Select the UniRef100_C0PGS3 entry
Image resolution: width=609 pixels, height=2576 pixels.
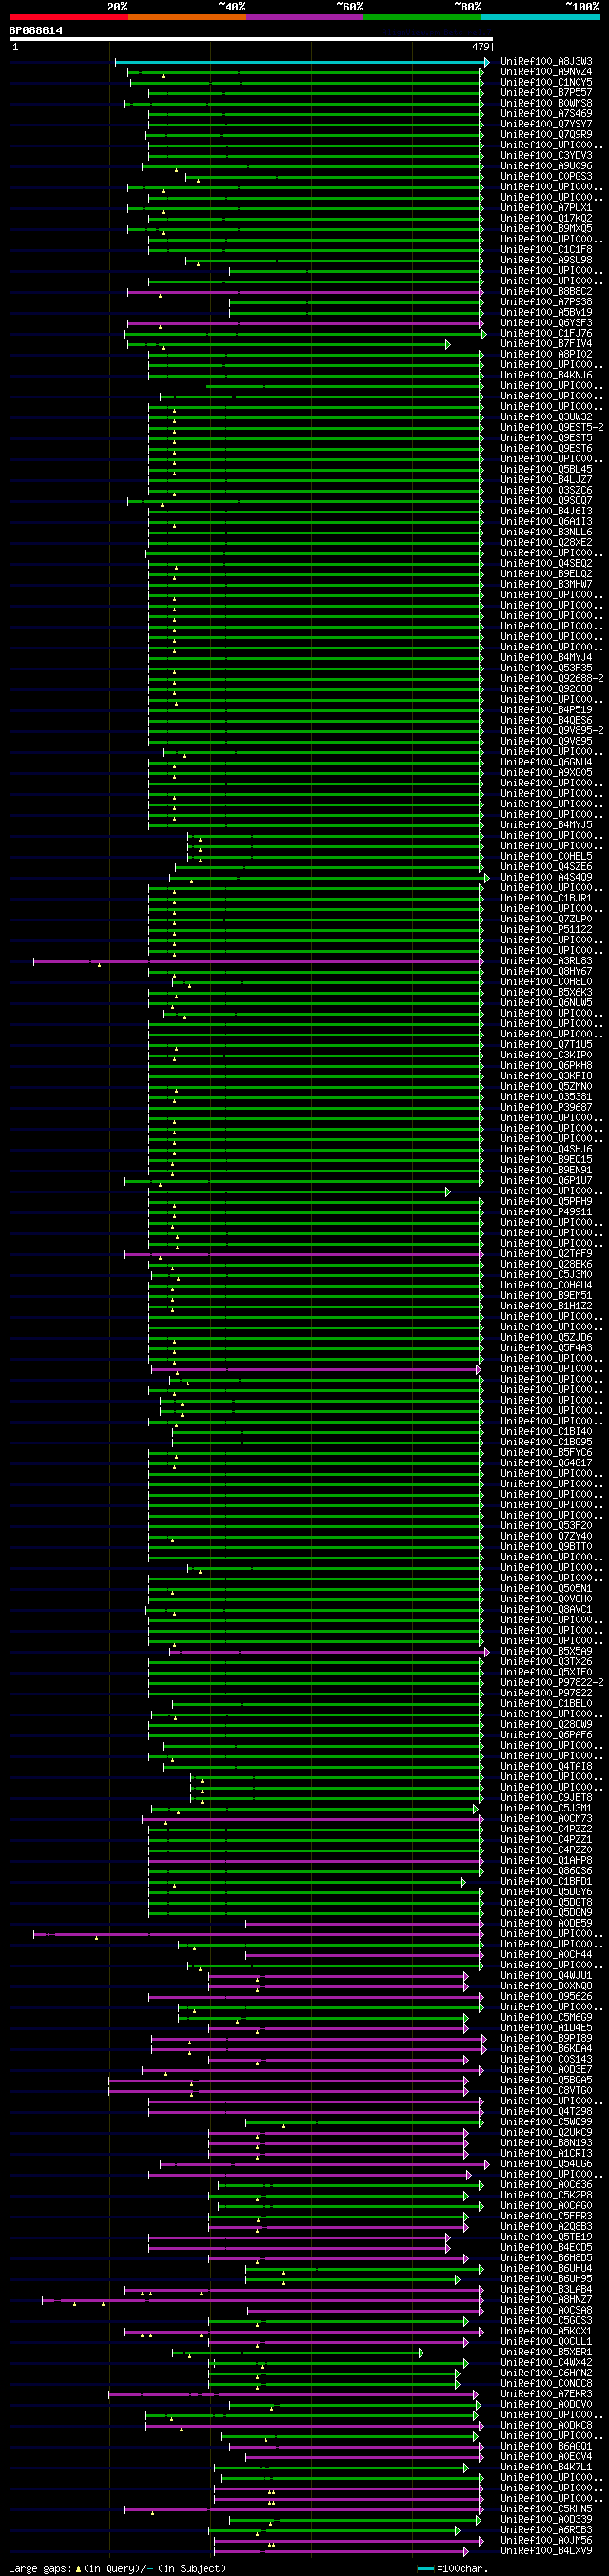coord(546,177)
